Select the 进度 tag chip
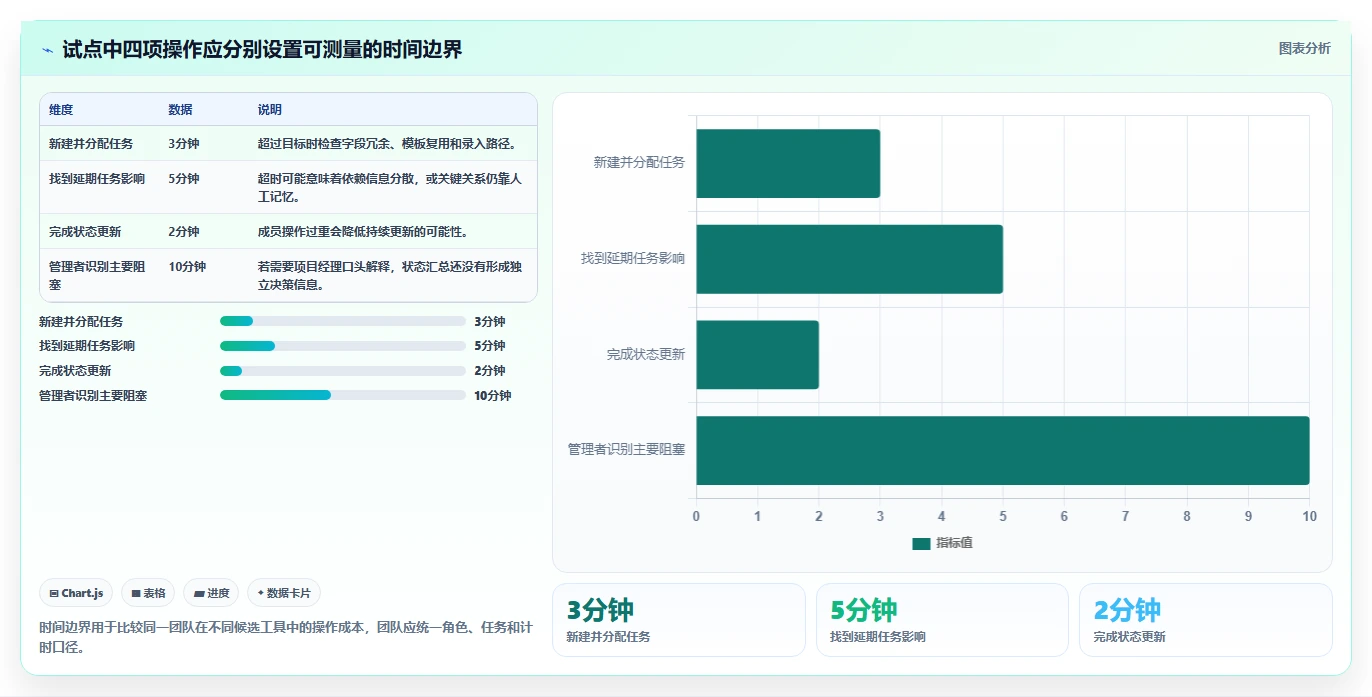The height and width of the screenshot is (697, 1372). point(211,593)
